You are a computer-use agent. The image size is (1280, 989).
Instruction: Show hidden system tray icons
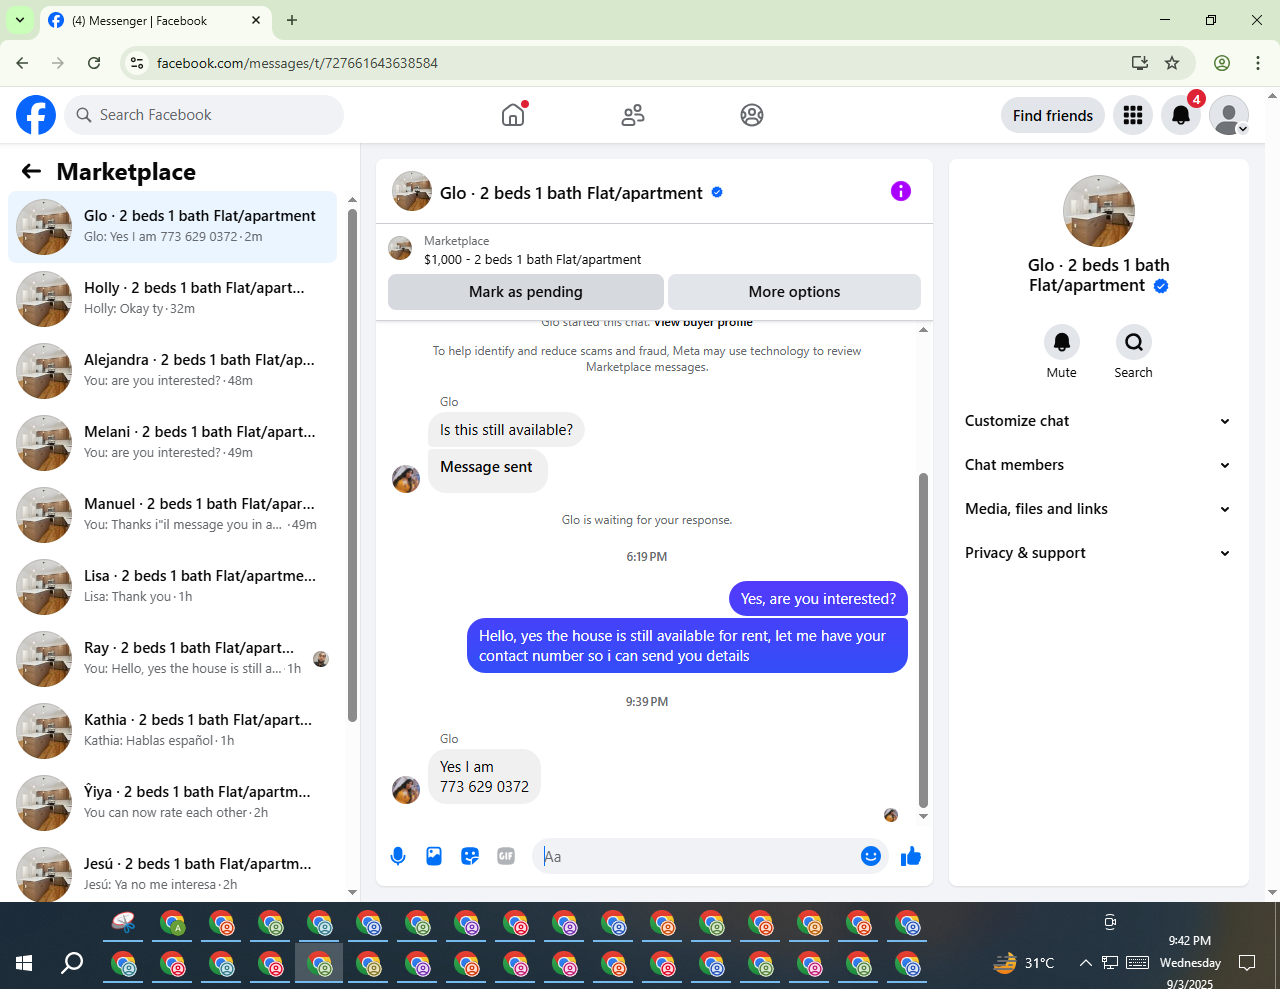(x=1086, y=963)
